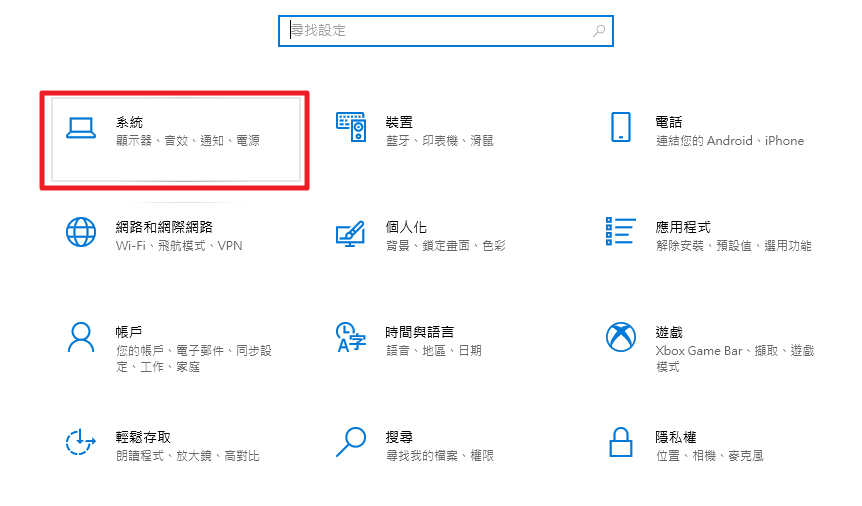Click the text 背景、鎖定畫面、色彩
The width and height of the screenshot is (862, 506).
coord(445,246)
